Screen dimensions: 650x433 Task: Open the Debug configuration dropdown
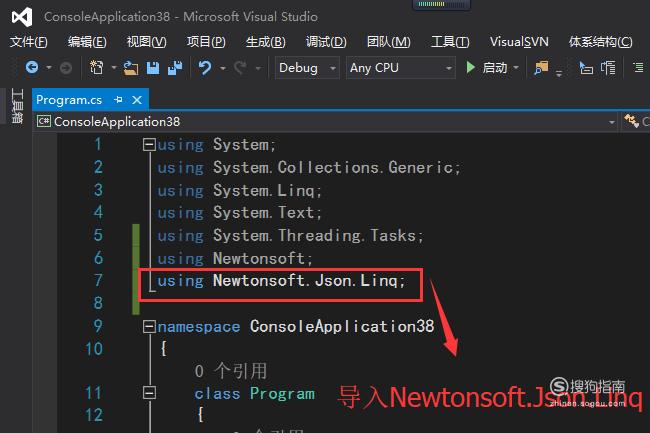coord(307,68)
